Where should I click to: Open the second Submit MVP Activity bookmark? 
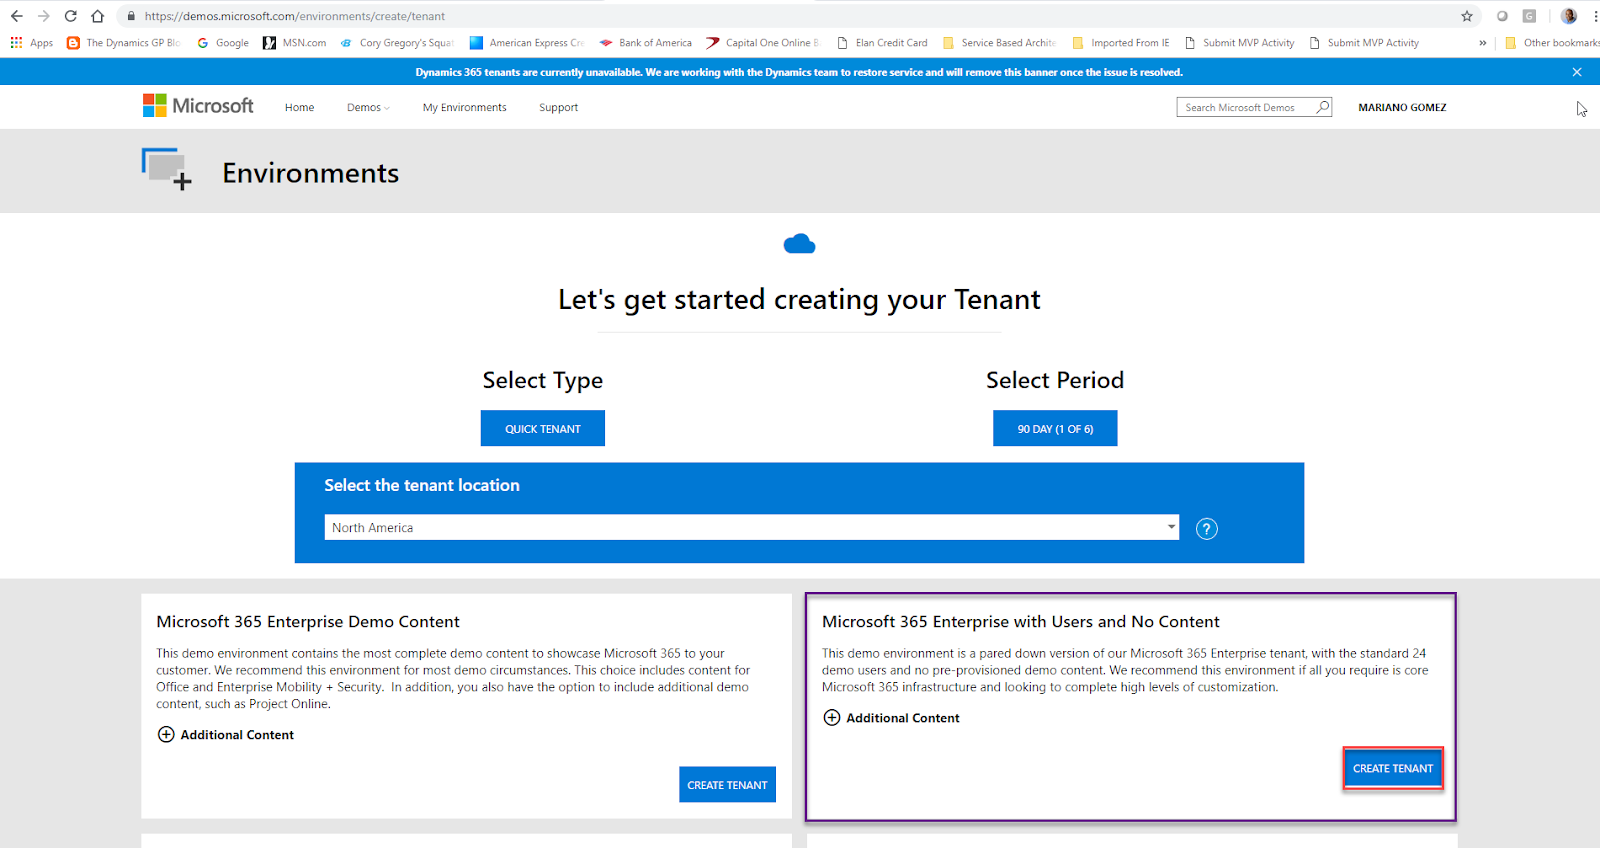[x=1364, y=43]
